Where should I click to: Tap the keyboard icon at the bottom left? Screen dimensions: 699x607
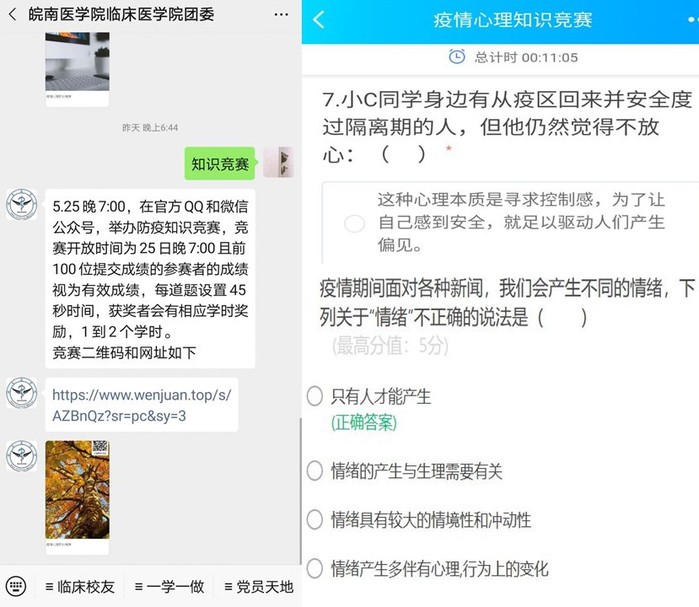[16, 586]
